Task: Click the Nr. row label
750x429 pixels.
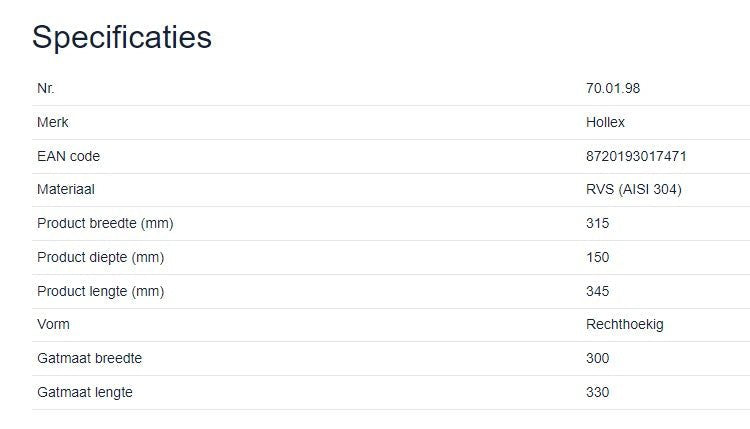Action: 46,88
